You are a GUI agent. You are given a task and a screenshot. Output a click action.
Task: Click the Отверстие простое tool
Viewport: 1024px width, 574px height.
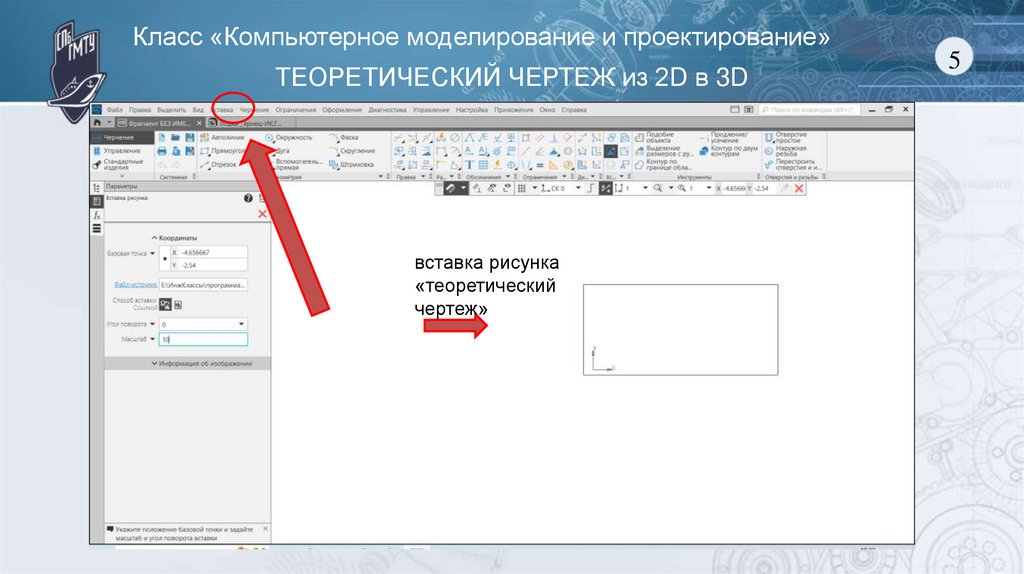[785, 138]
